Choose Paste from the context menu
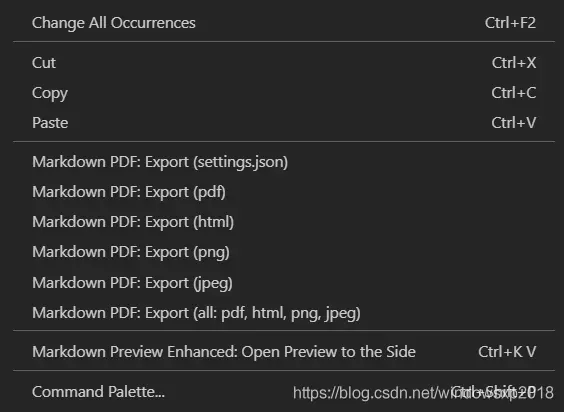Screen dimensions: 564x412 pyautogui.click(x=284, y=123)
